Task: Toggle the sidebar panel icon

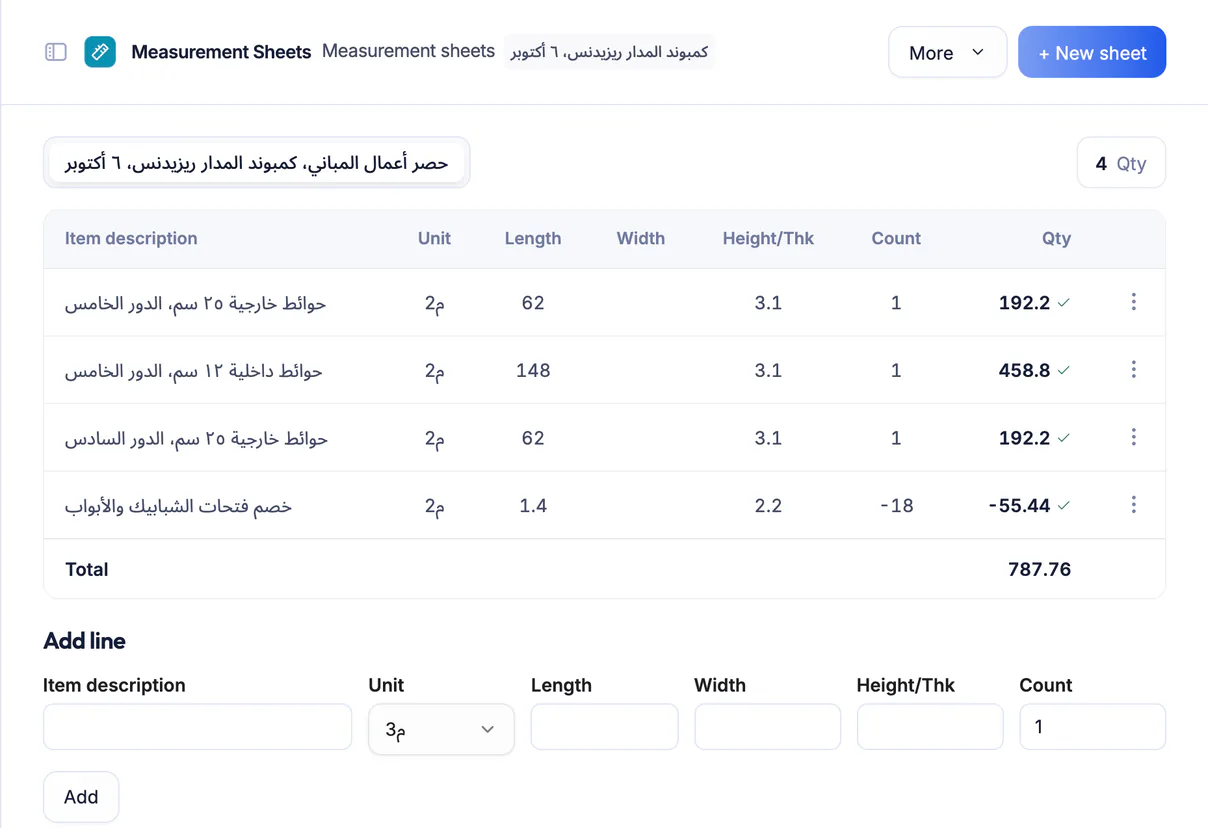Action: click(x=56, y=52)
